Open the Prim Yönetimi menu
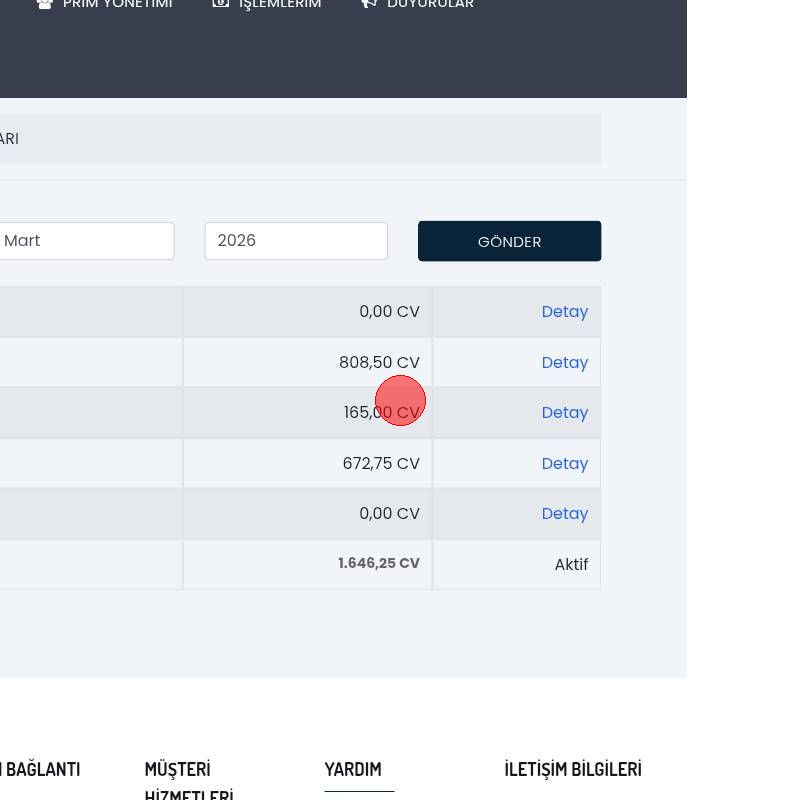This screenshot has height=800, width=800. (117, 4)
